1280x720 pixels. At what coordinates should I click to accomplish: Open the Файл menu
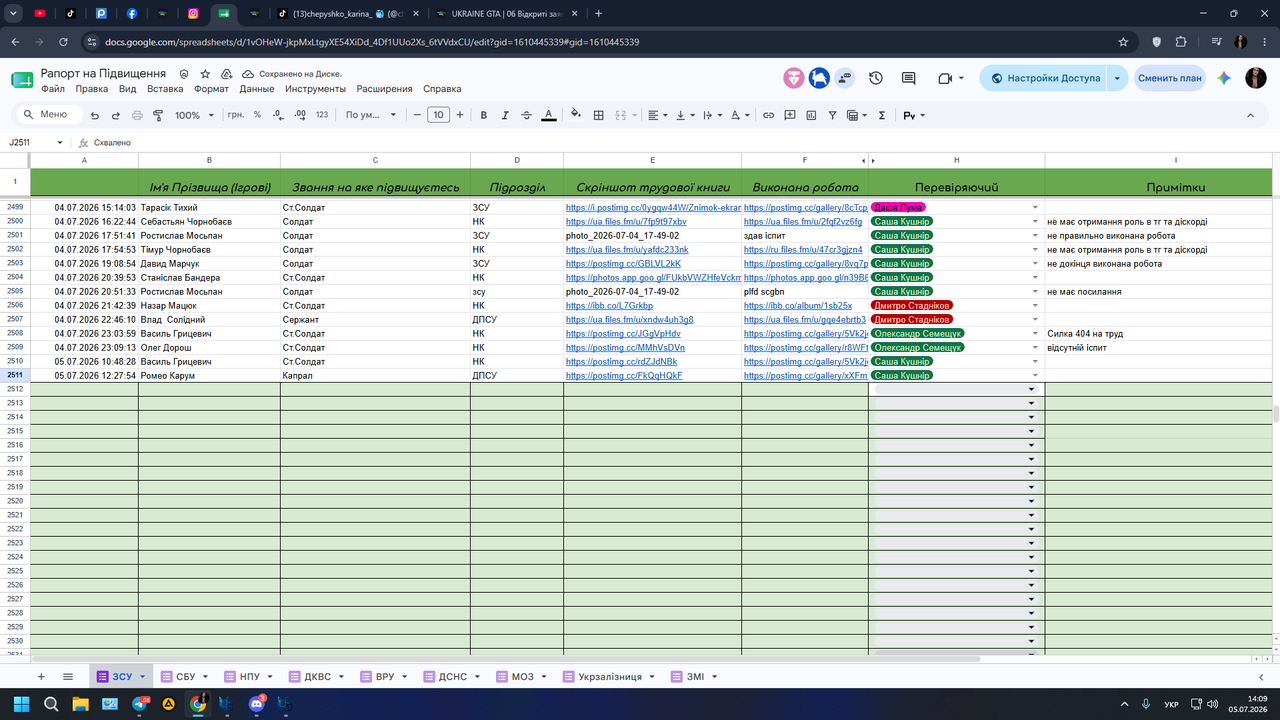53,89
